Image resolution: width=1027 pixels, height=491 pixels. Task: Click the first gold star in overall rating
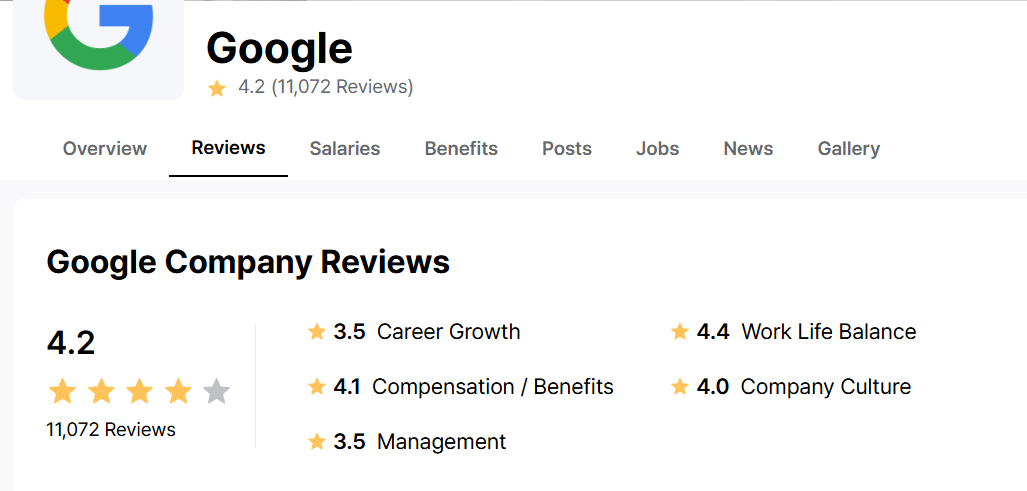[62, 391]
